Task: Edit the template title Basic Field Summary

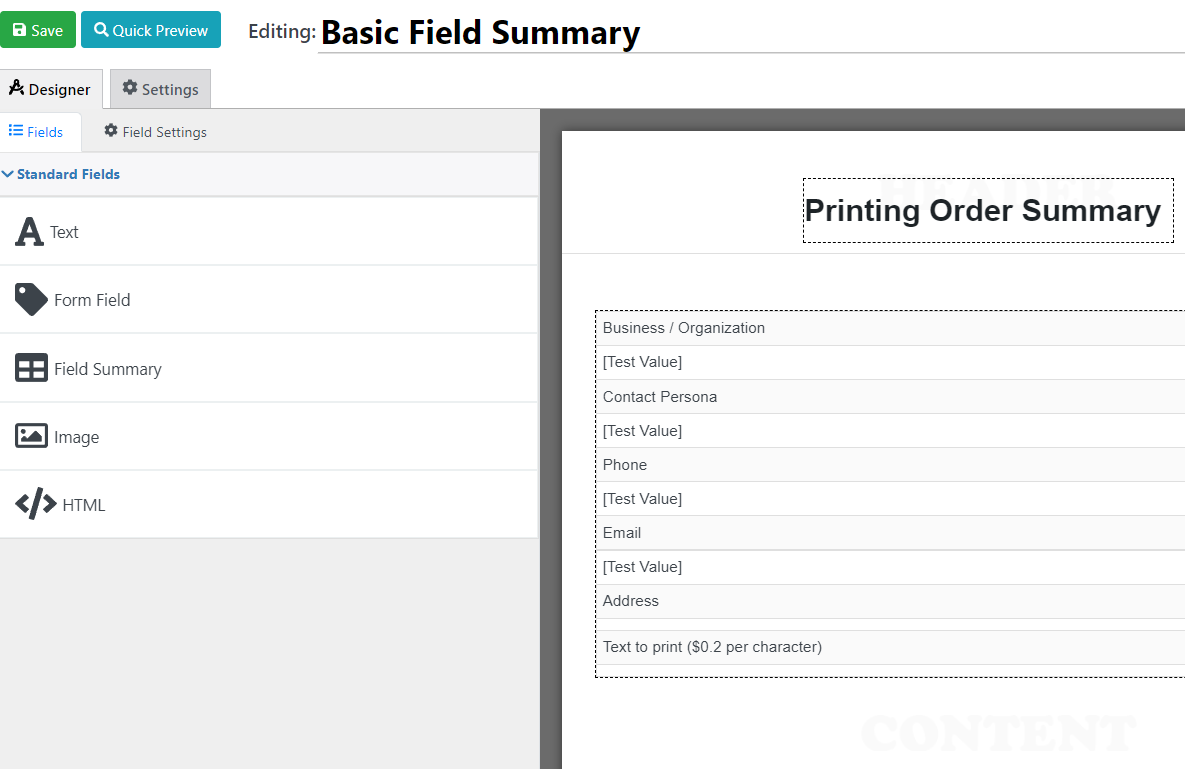Action: tap(480, 33)
